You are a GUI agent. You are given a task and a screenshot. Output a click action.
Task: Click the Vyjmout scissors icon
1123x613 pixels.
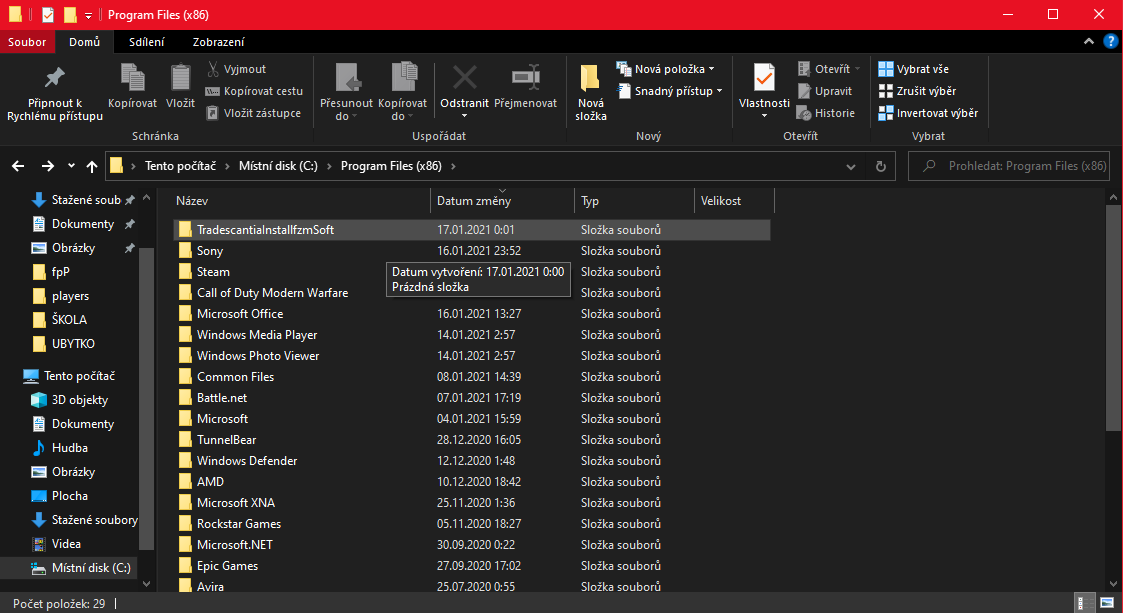pos(213,69)
